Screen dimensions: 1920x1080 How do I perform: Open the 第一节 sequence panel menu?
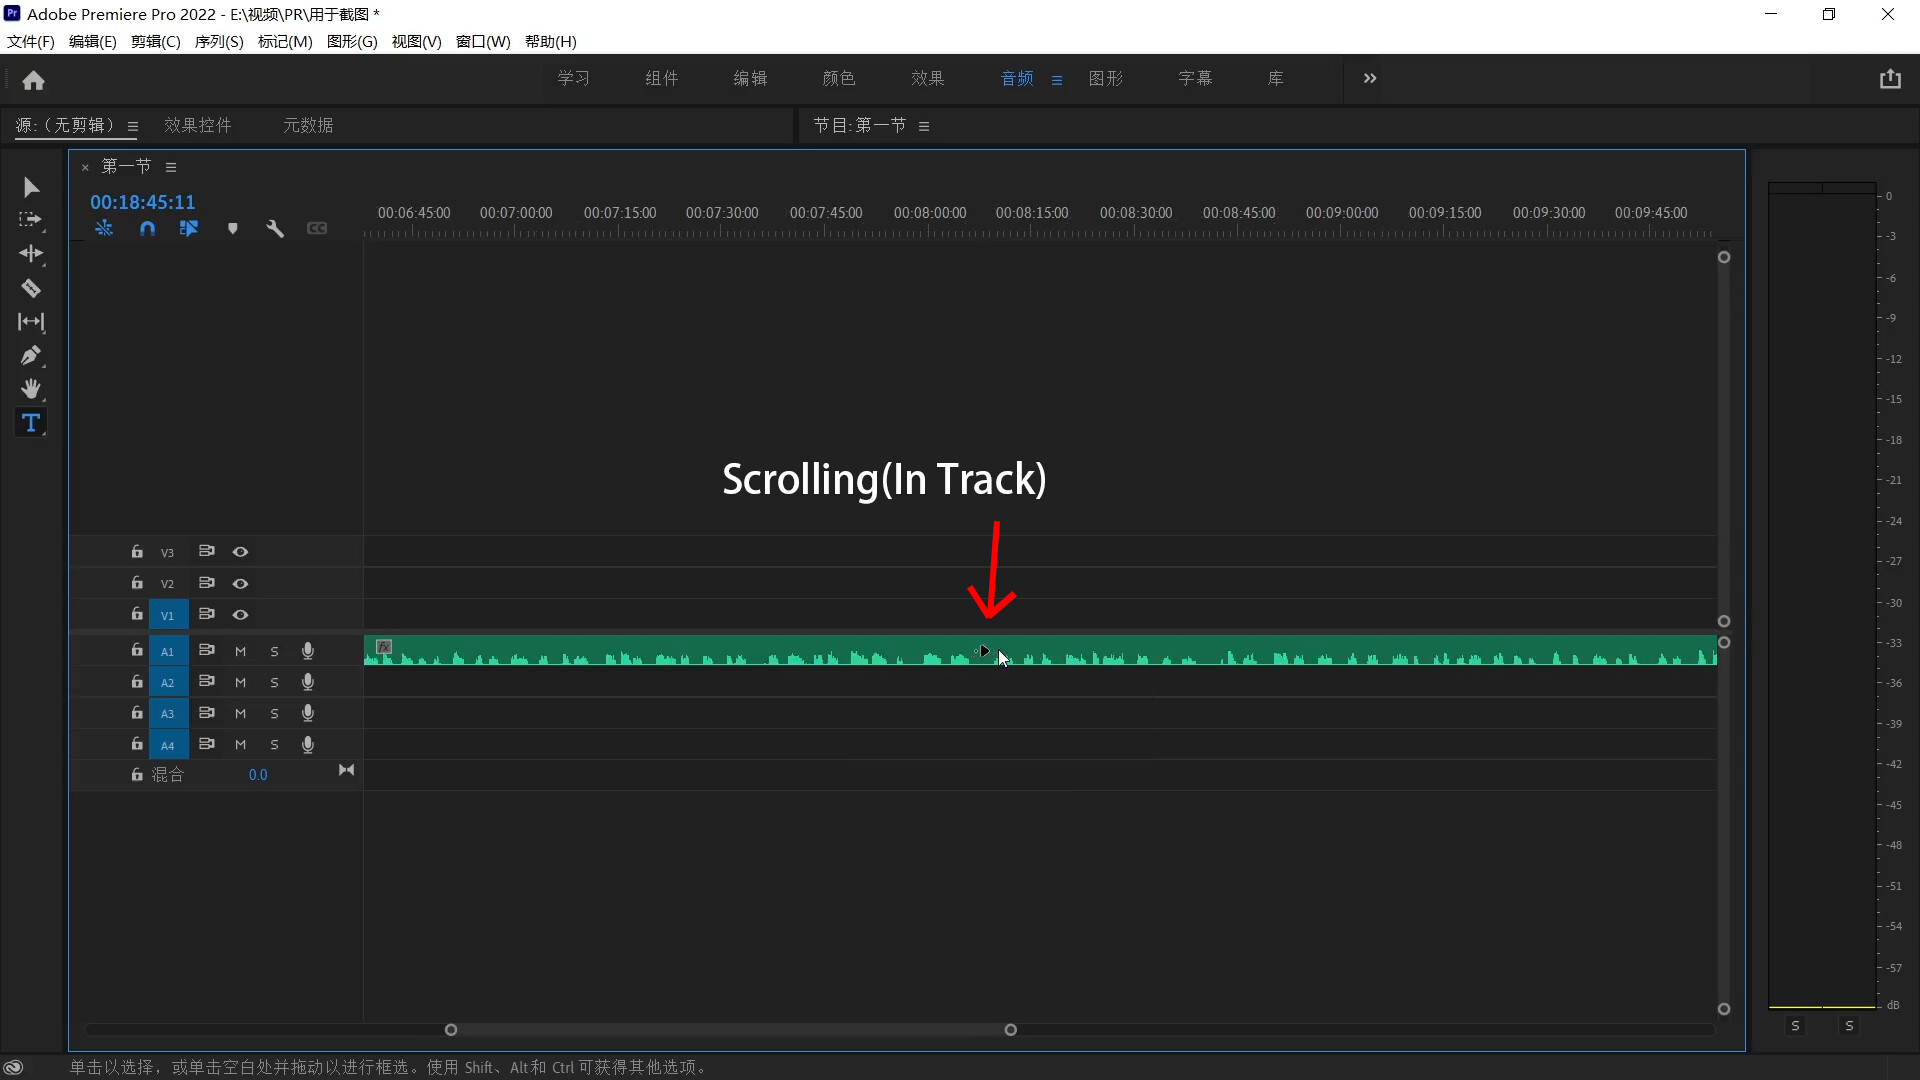pos(171,167)
